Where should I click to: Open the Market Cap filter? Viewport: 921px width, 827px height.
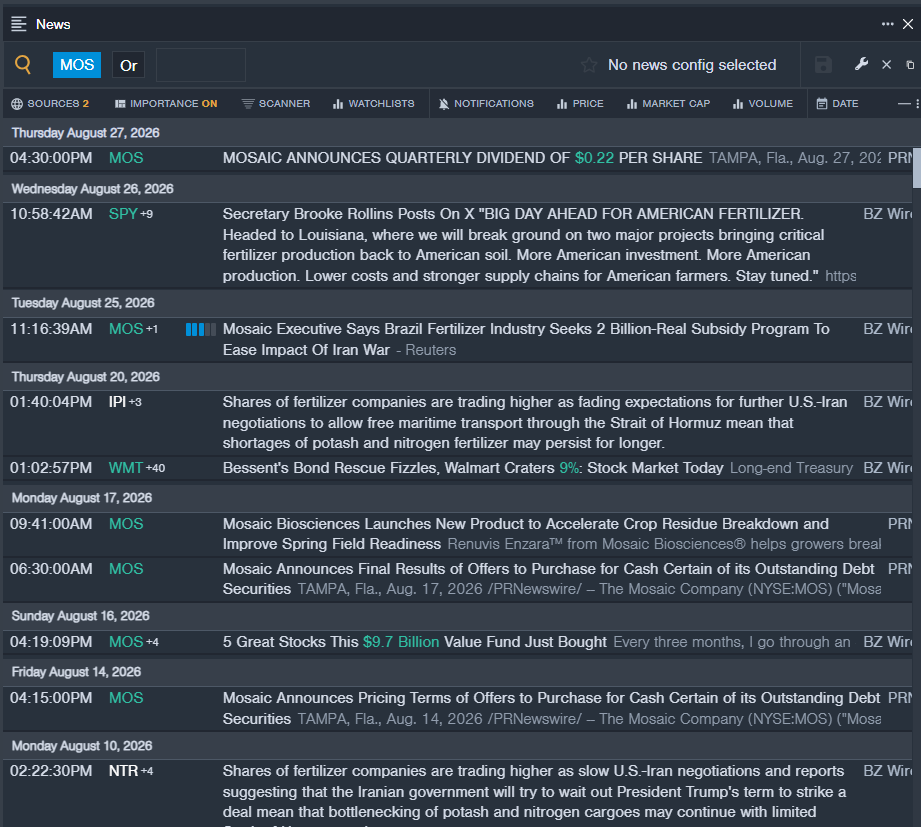click(x=668, y=103)
